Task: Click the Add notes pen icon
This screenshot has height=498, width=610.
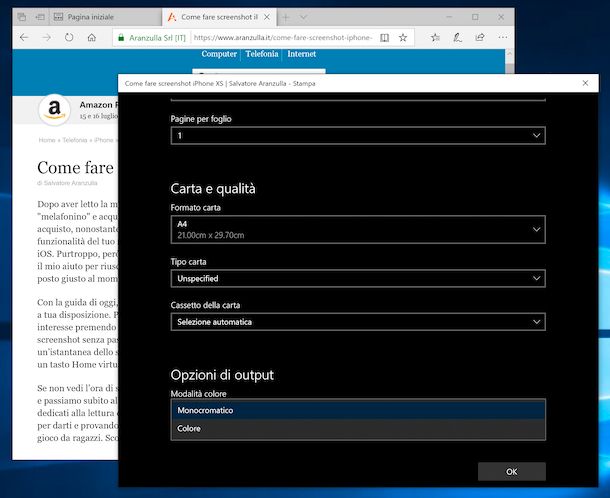Action: [x=457, y=37]
